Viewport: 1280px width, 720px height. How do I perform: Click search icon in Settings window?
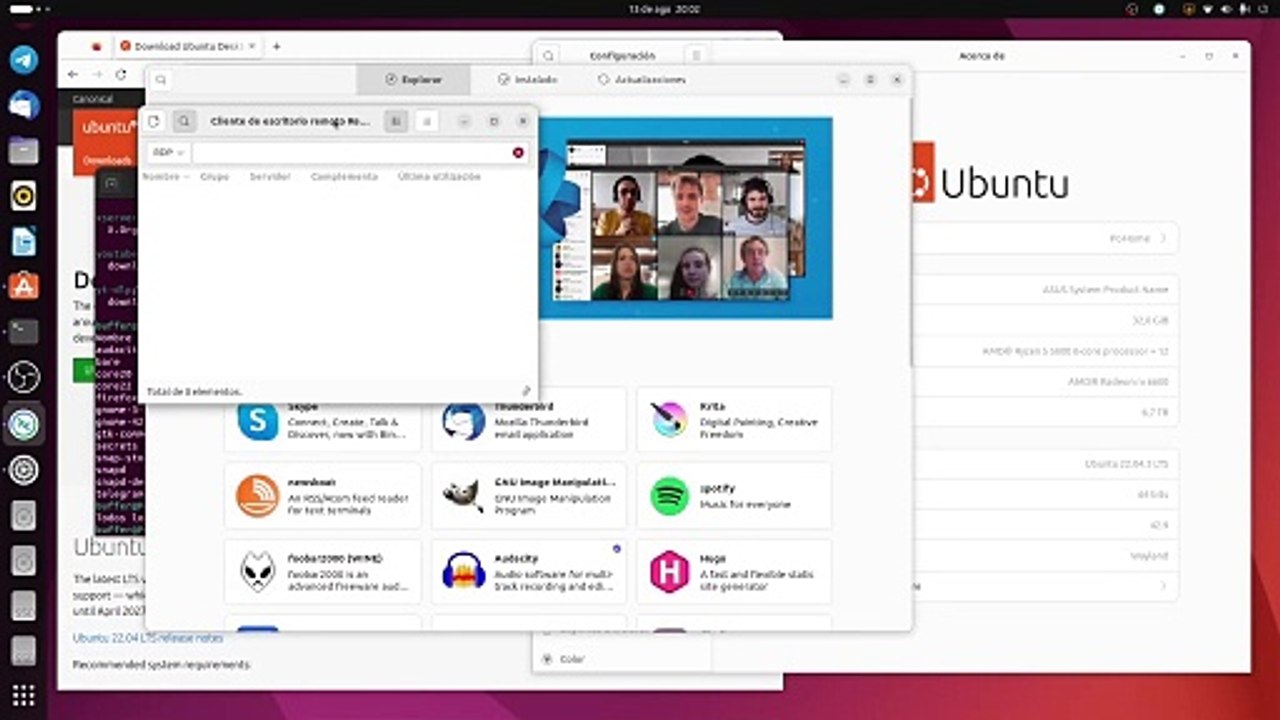coord(548,56)
